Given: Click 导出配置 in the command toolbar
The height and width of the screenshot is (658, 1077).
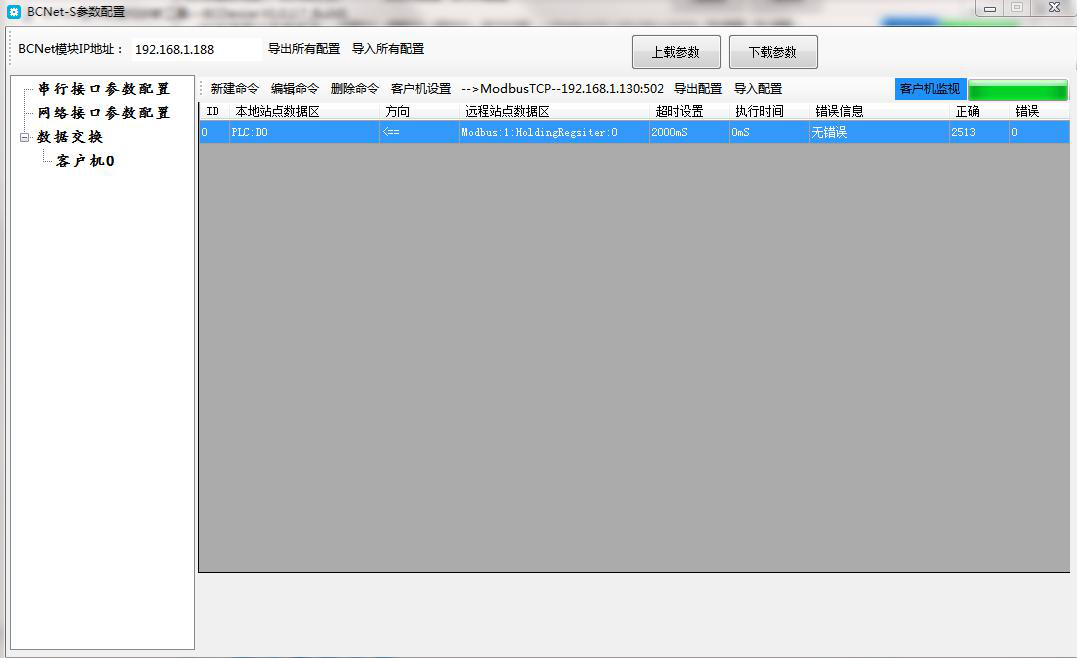Looking at the screenshot, I should 698,89.
